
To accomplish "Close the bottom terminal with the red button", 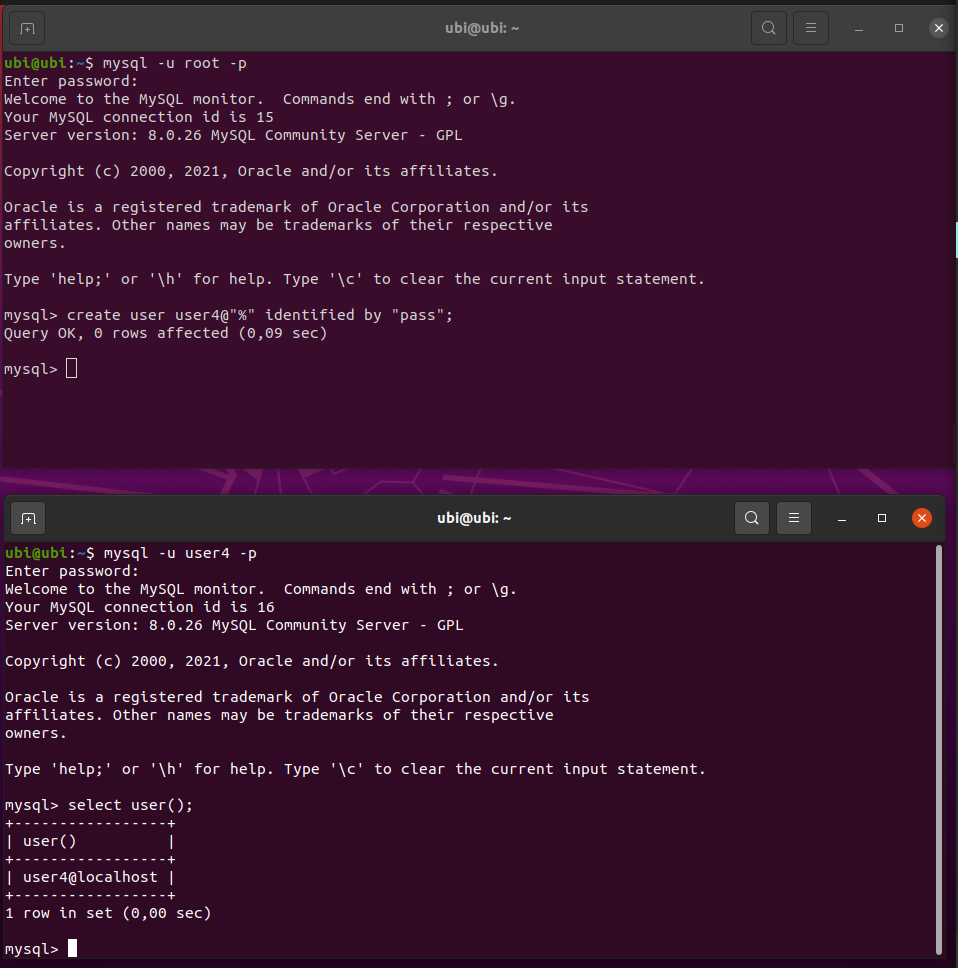I will point(922,518).
